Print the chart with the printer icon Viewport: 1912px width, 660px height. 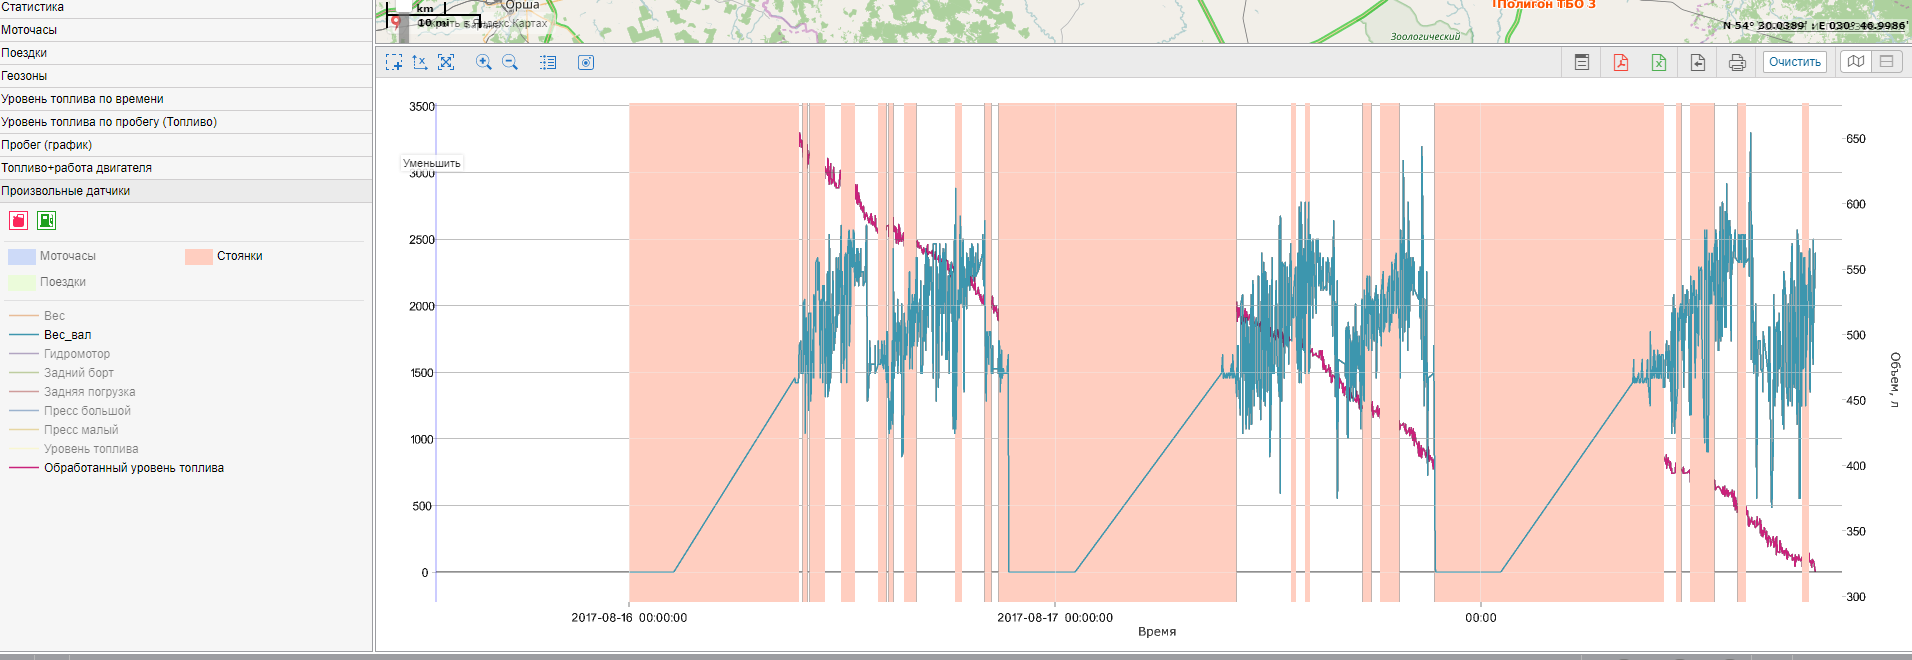(1736, 62)
